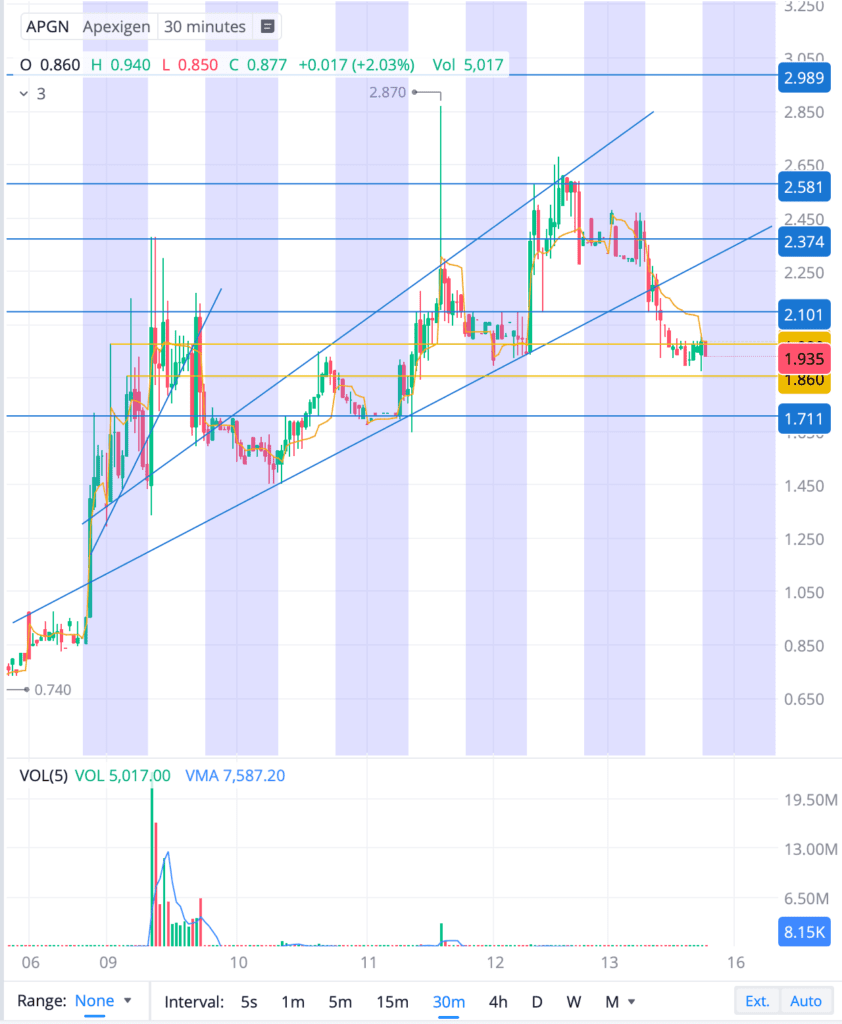Open the M interval dropdown arrow
This screenshot has height=1024, width=842.
632,1001
